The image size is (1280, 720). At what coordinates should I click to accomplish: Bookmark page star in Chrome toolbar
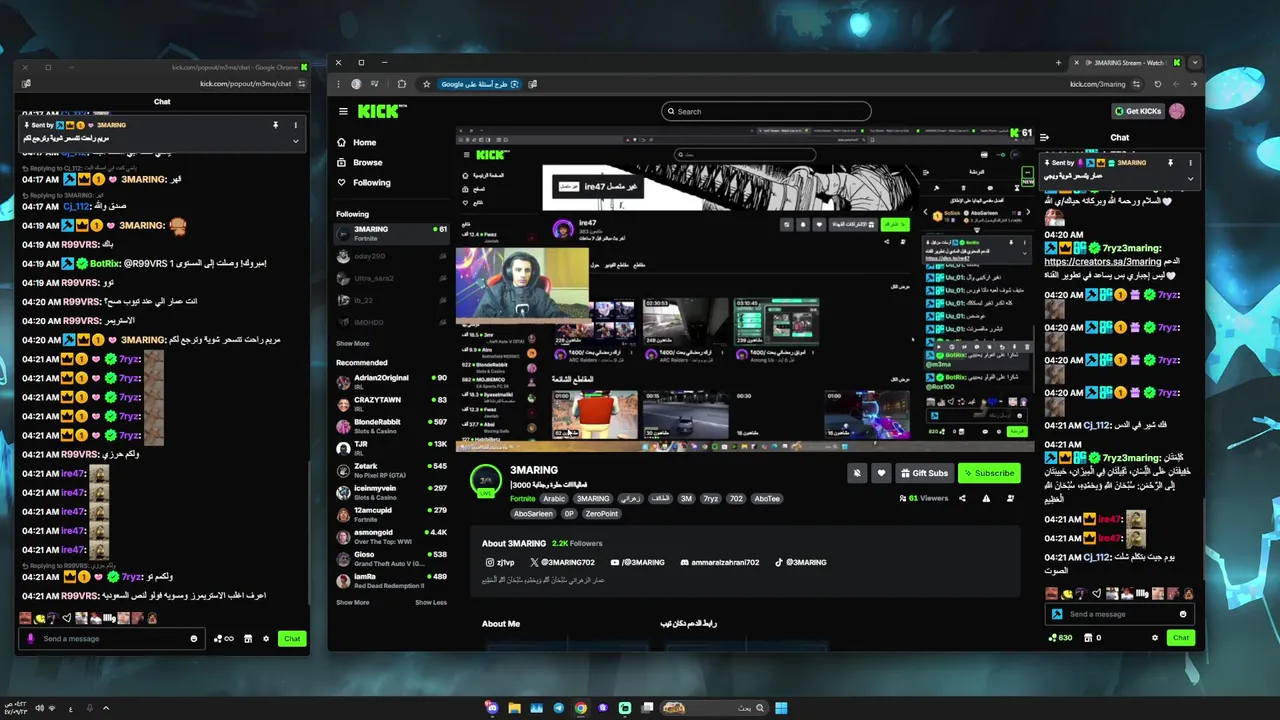click(426, 84)
